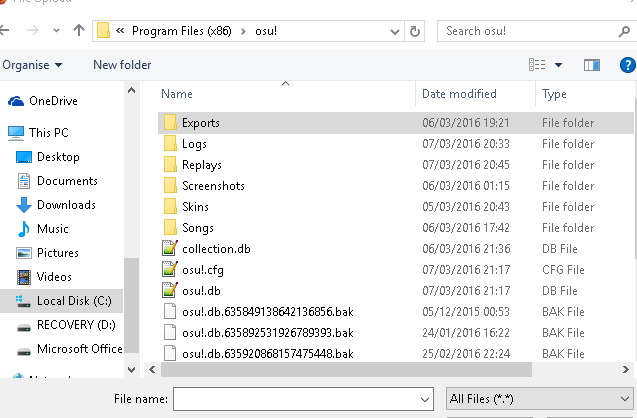Open All Files (*.*) type dropdown
The height and width of the screenshot is (418, 637).
pos(540,399)
